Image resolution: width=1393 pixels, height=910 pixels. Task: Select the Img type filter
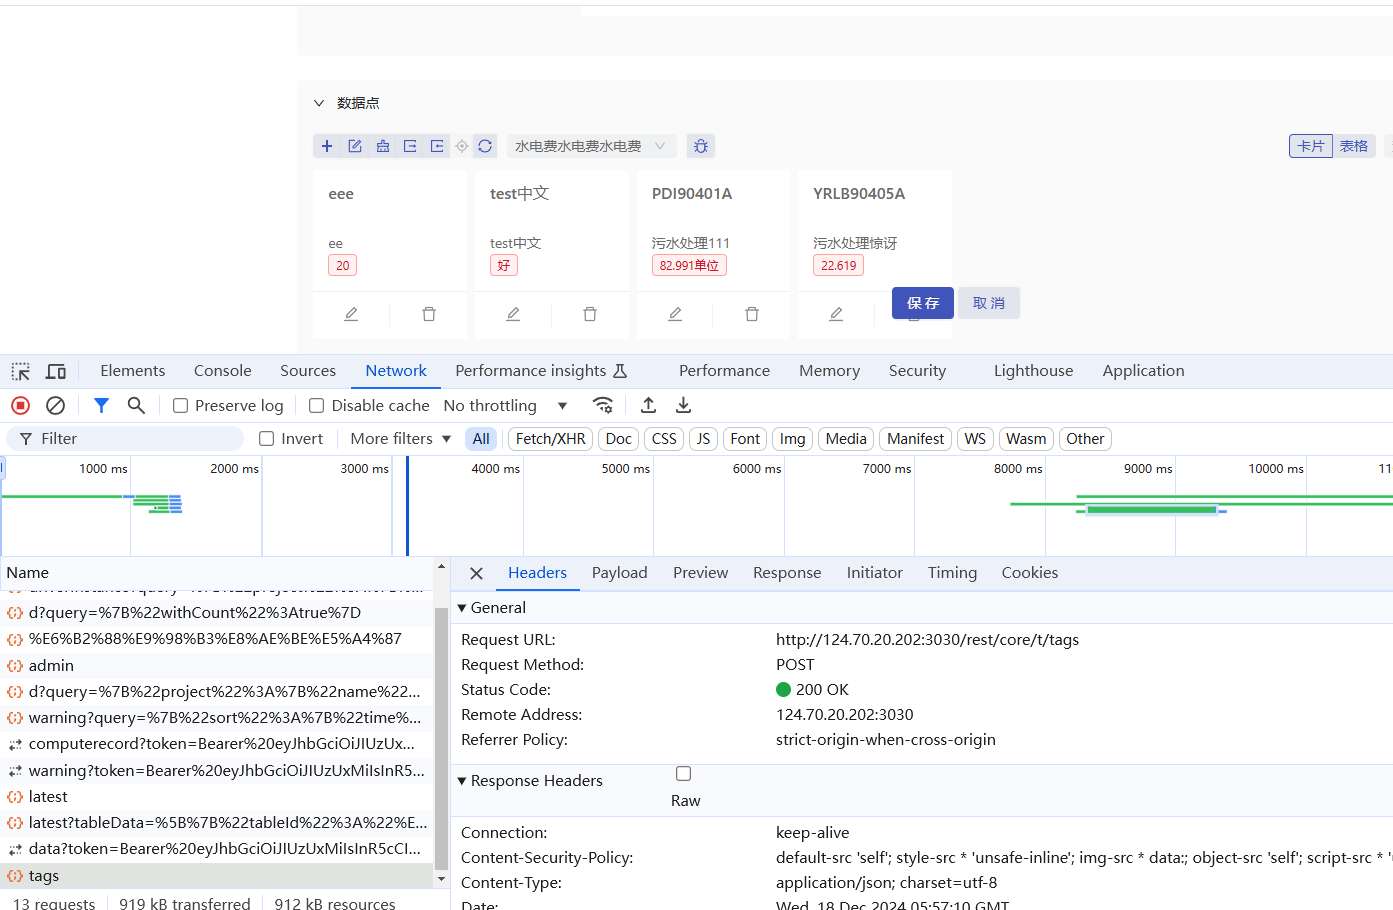pos(793,438)
